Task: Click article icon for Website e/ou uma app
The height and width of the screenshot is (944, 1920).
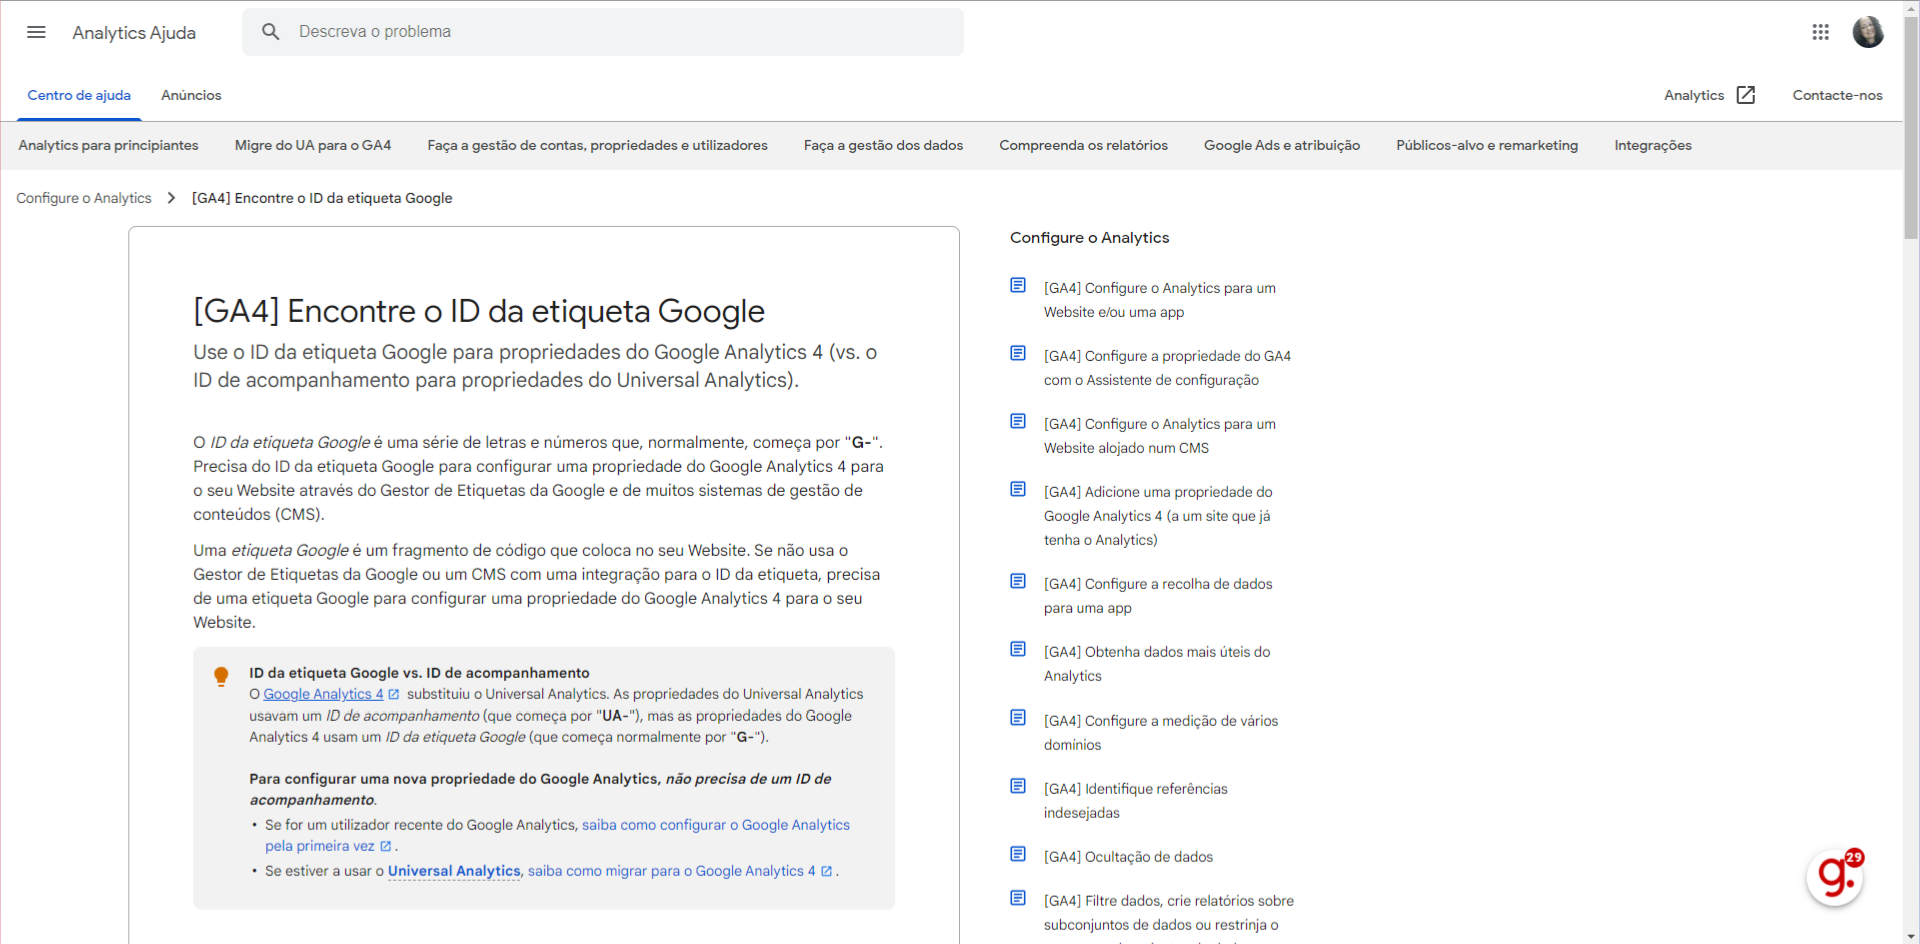Action: pos(1018,286)
